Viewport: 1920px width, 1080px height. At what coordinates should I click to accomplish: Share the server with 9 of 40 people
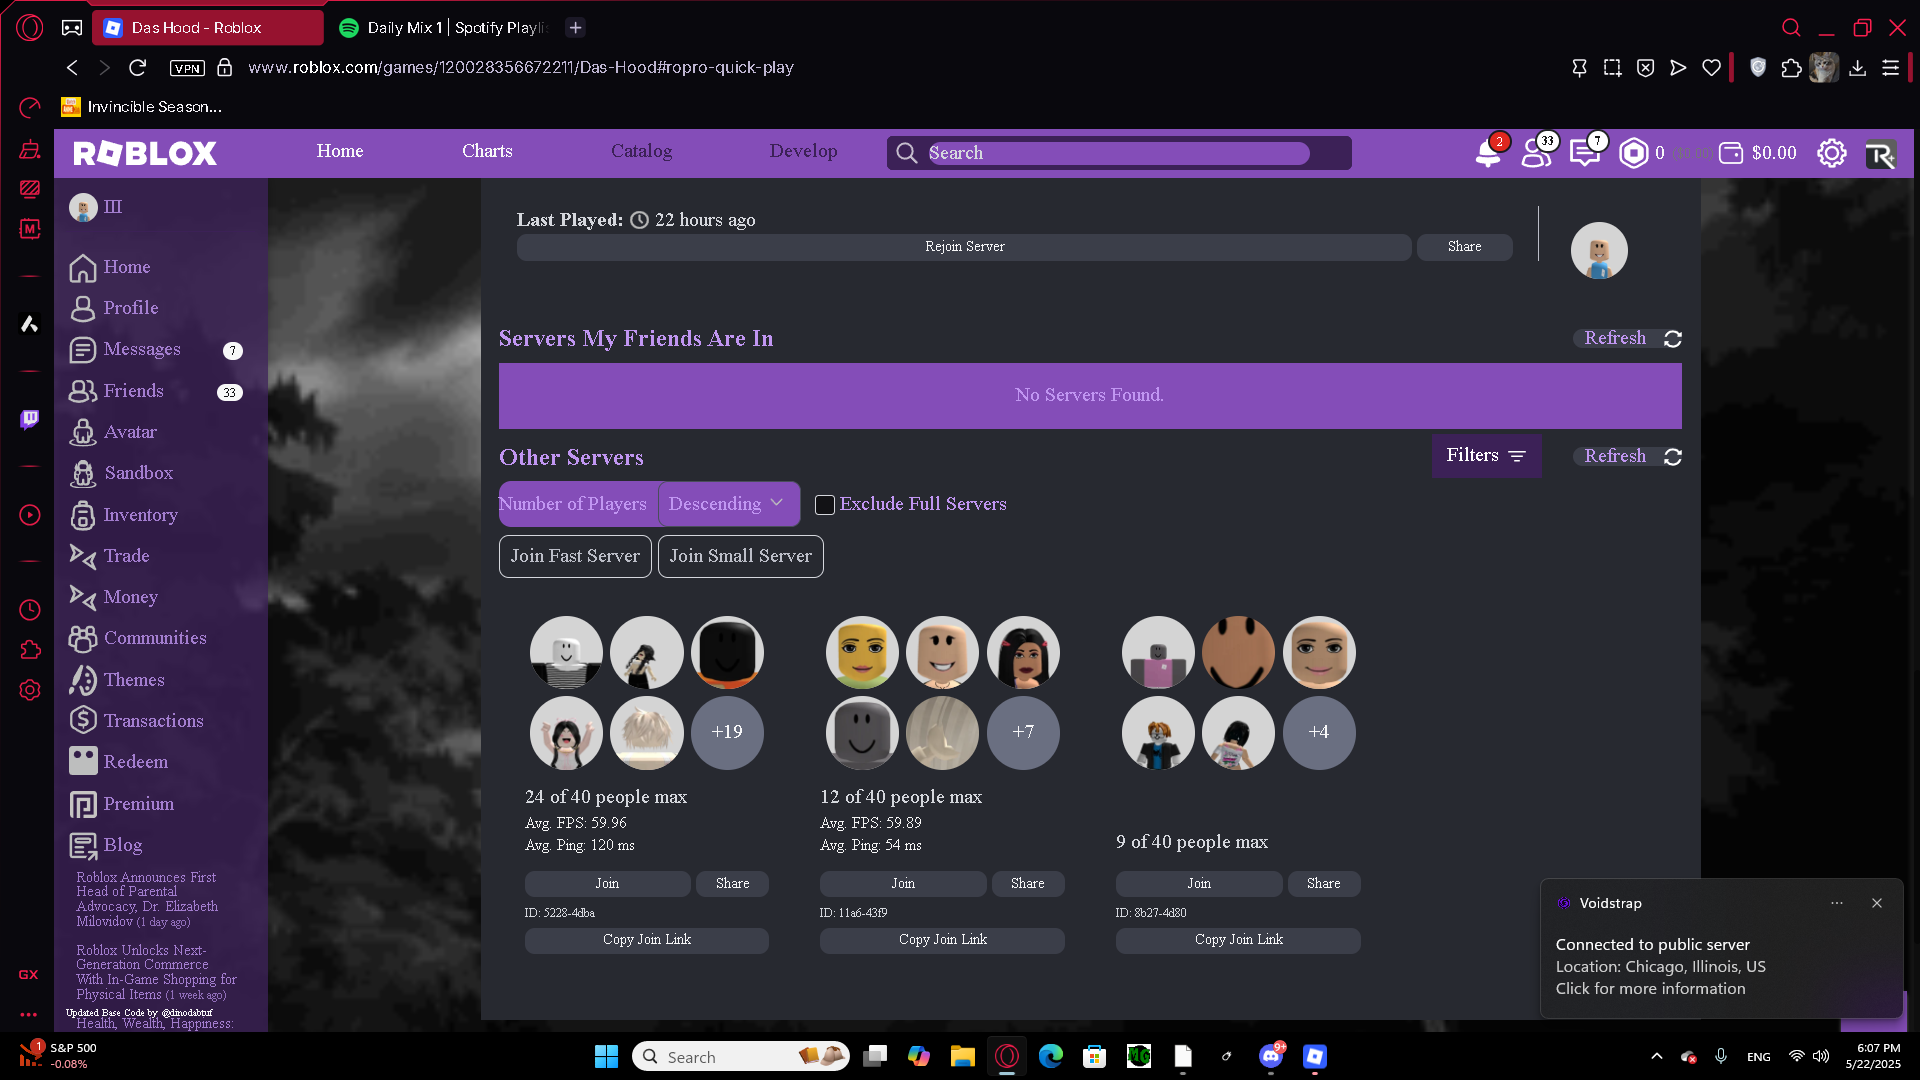(1323, 884)
